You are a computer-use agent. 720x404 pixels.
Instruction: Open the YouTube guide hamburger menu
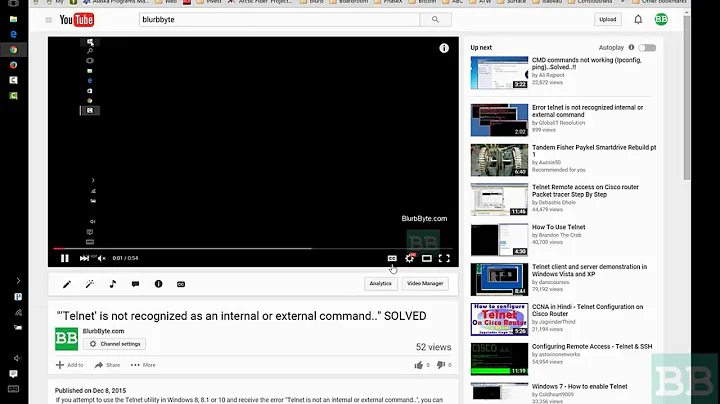(x=49, y=20)
